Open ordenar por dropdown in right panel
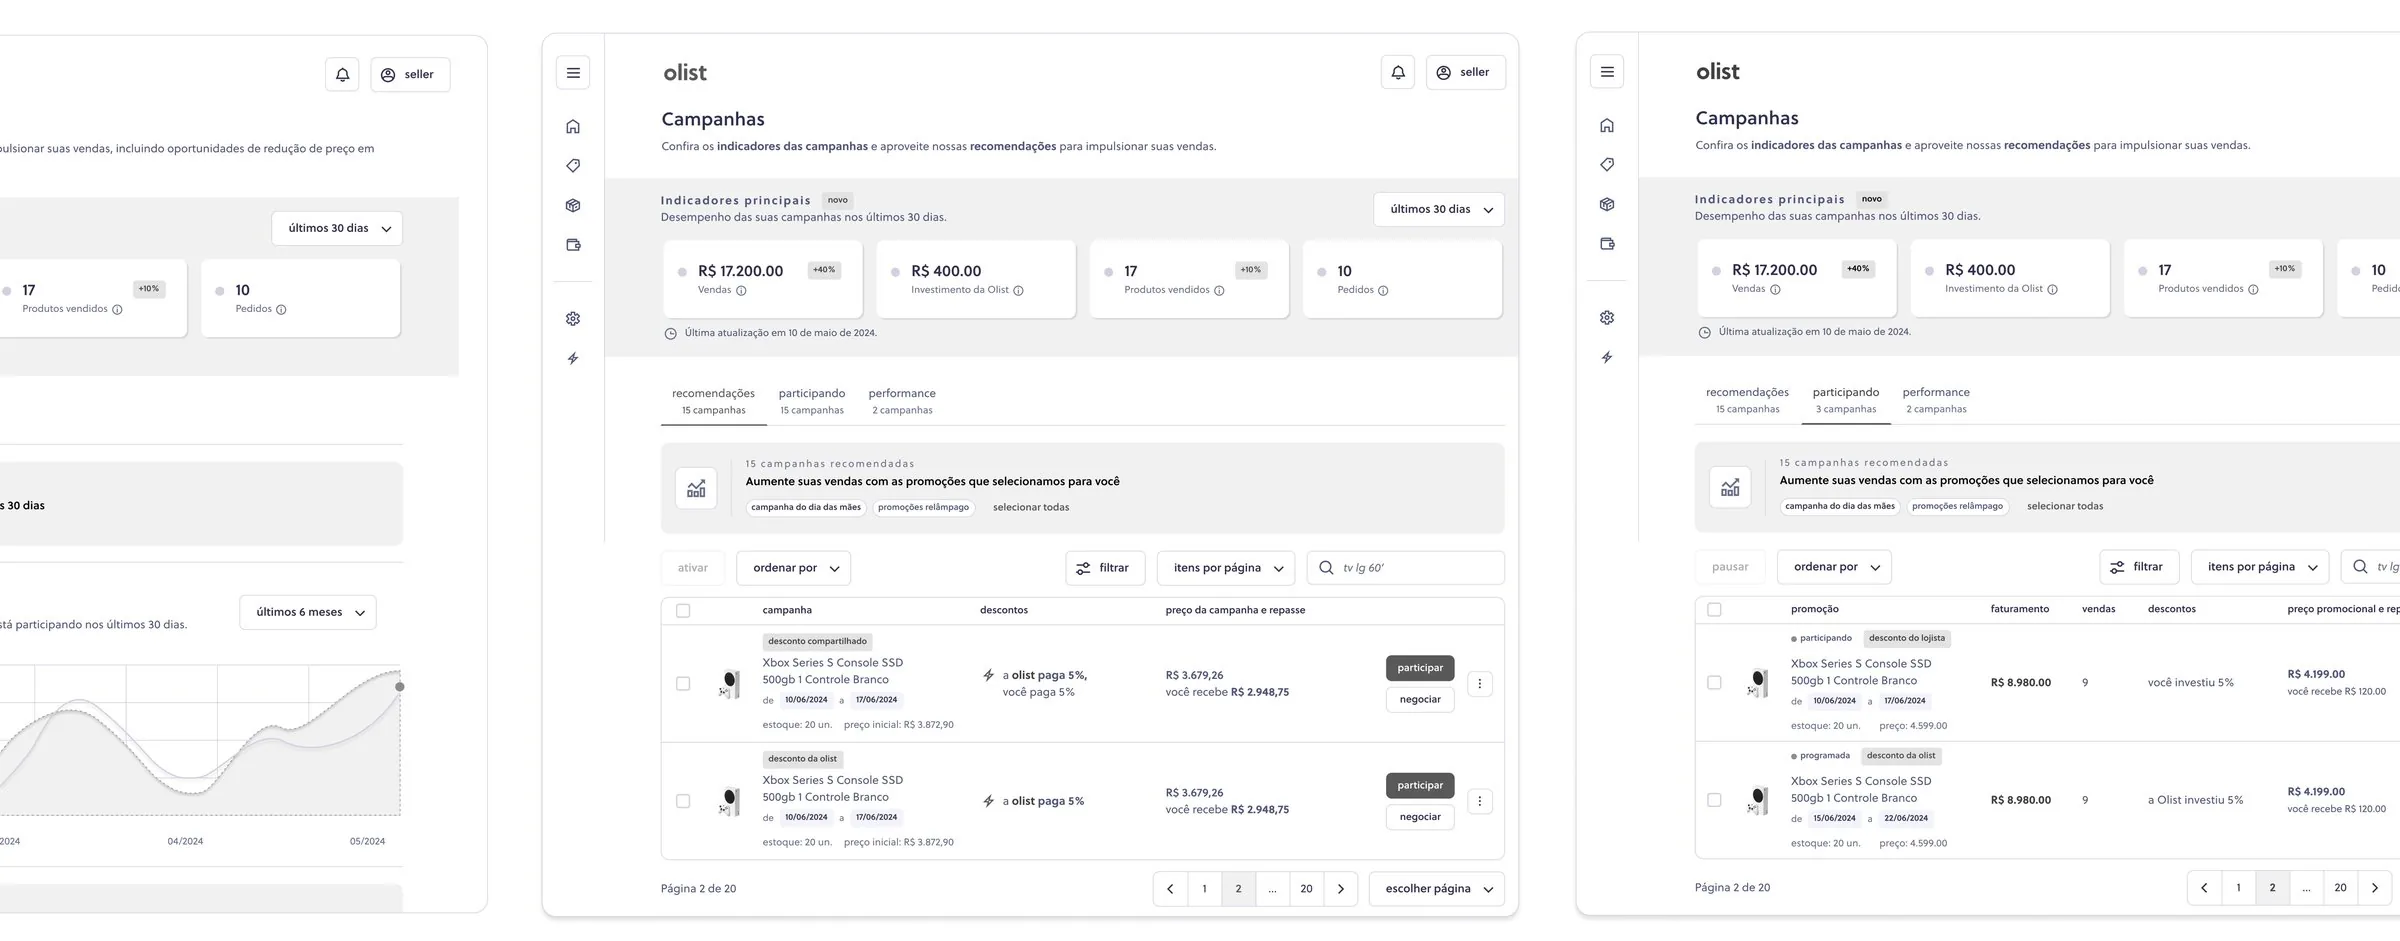The height and width of the screenshot is (941, 2400). [x=1834, y=567]
